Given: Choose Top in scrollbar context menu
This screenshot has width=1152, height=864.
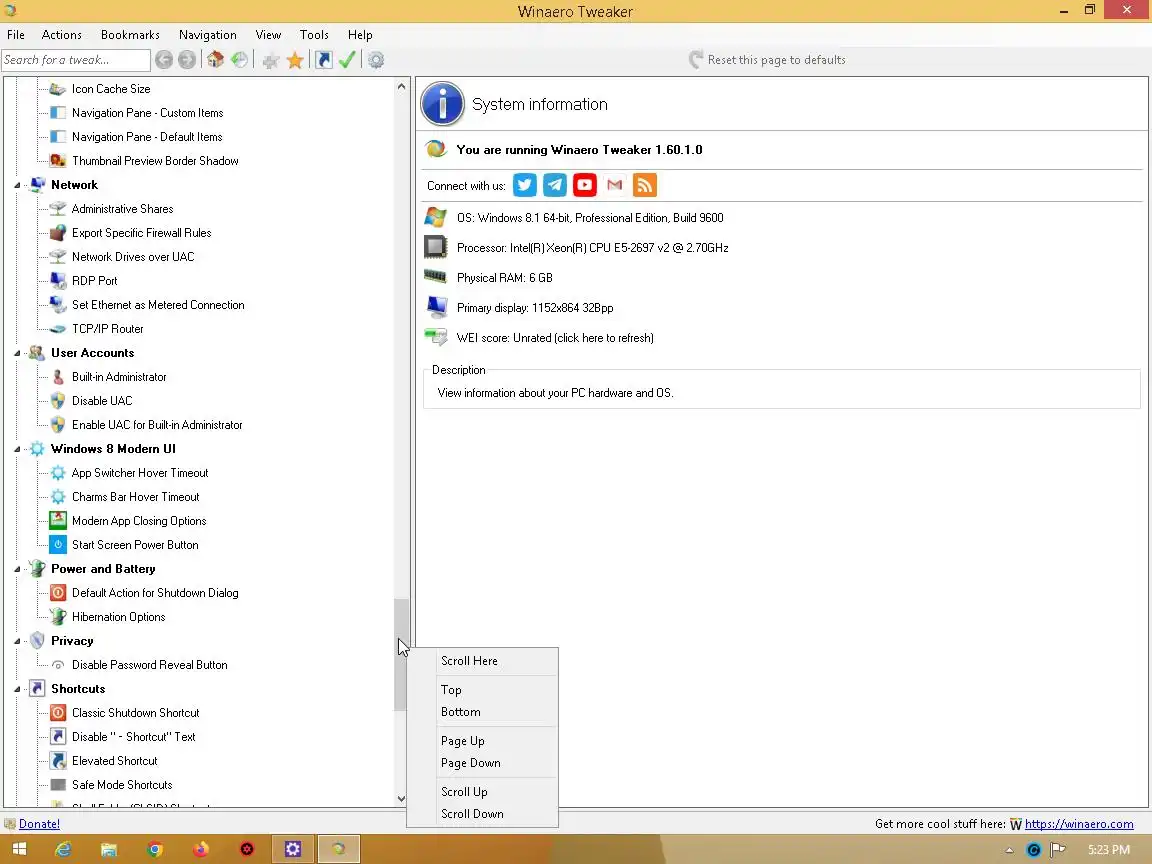Looking at the screenshot, I should 483,690.
